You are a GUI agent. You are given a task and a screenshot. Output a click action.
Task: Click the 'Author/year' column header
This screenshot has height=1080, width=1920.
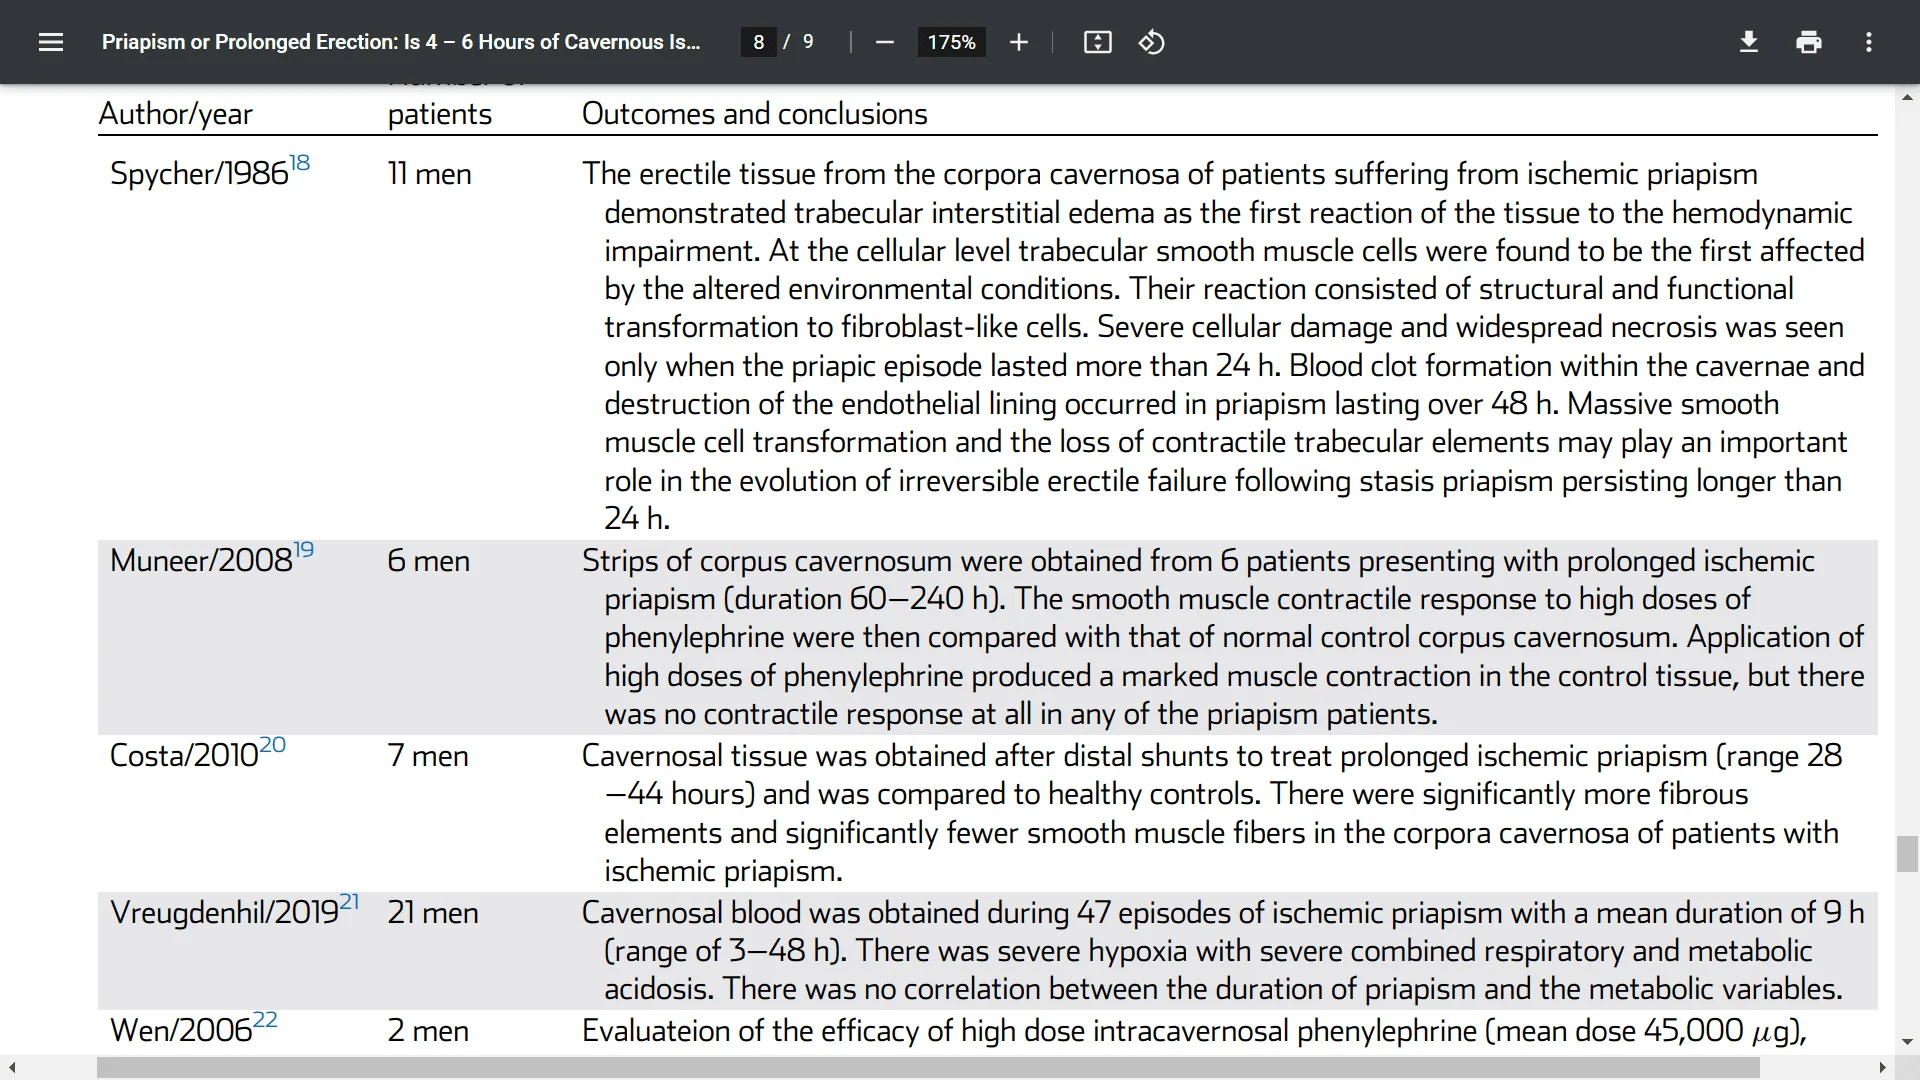[x=176, y=114]
